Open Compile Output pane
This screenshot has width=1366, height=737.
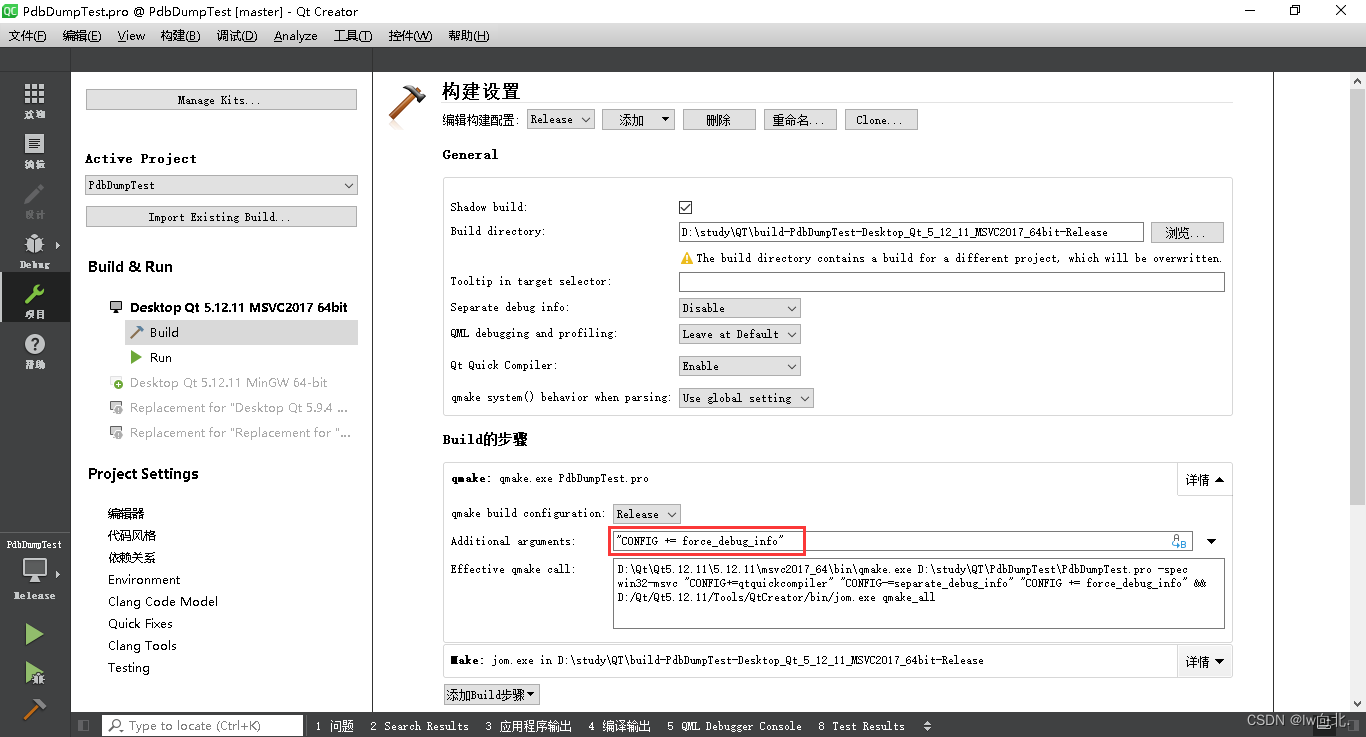point(620,726)
